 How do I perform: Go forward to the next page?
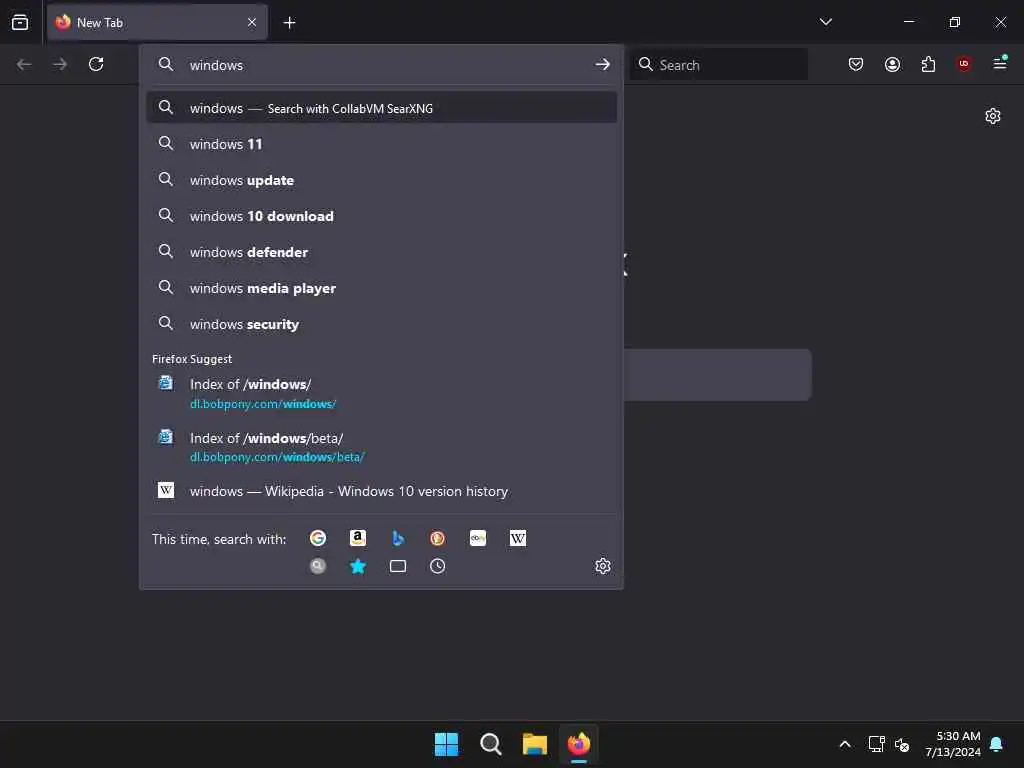[60, 64]
